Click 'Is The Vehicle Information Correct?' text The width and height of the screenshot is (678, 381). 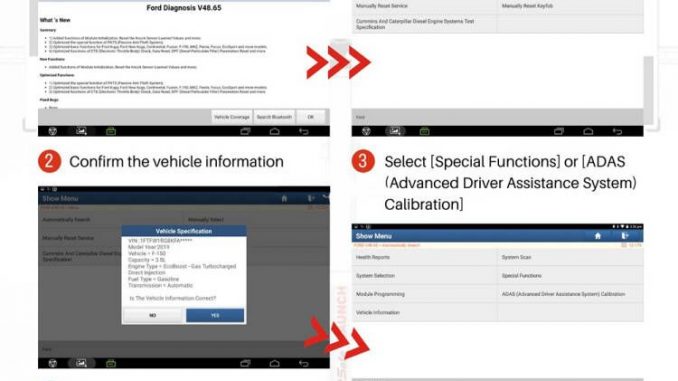[x=173, y=298]
